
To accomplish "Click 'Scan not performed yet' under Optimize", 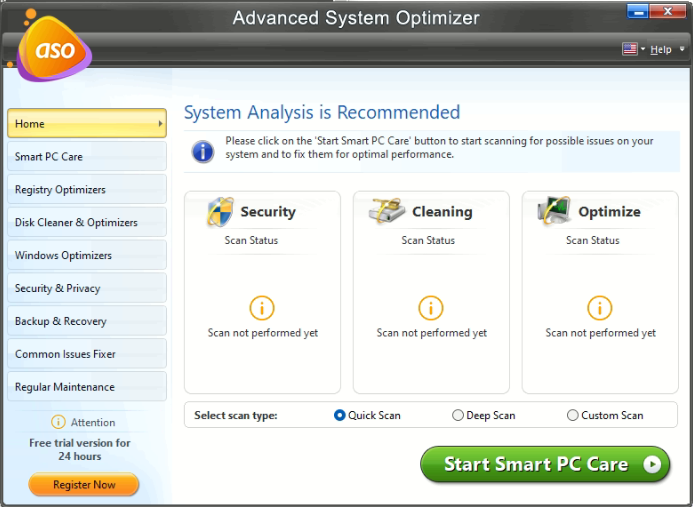I will [600, 333].
